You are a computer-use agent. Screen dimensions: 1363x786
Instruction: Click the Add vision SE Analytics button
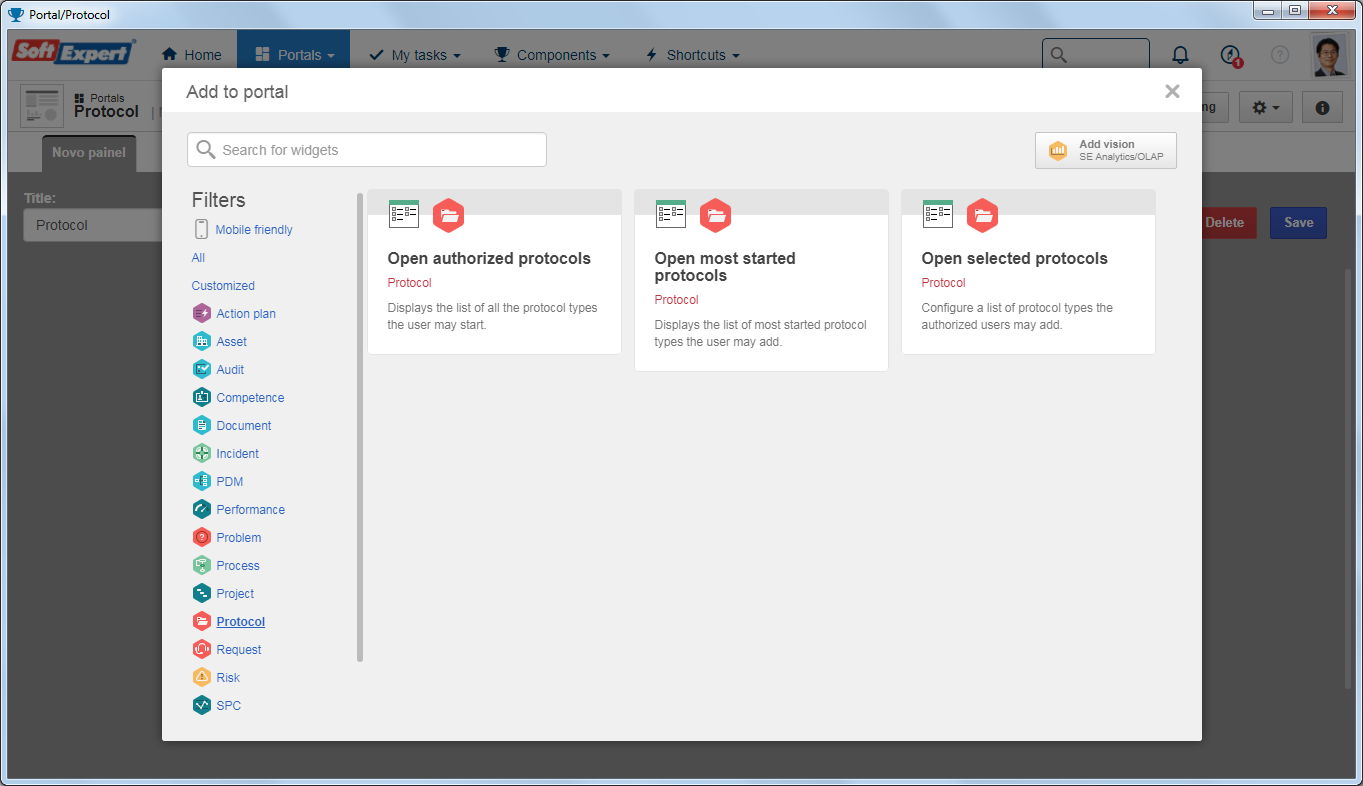click(x=1106, y=150)
